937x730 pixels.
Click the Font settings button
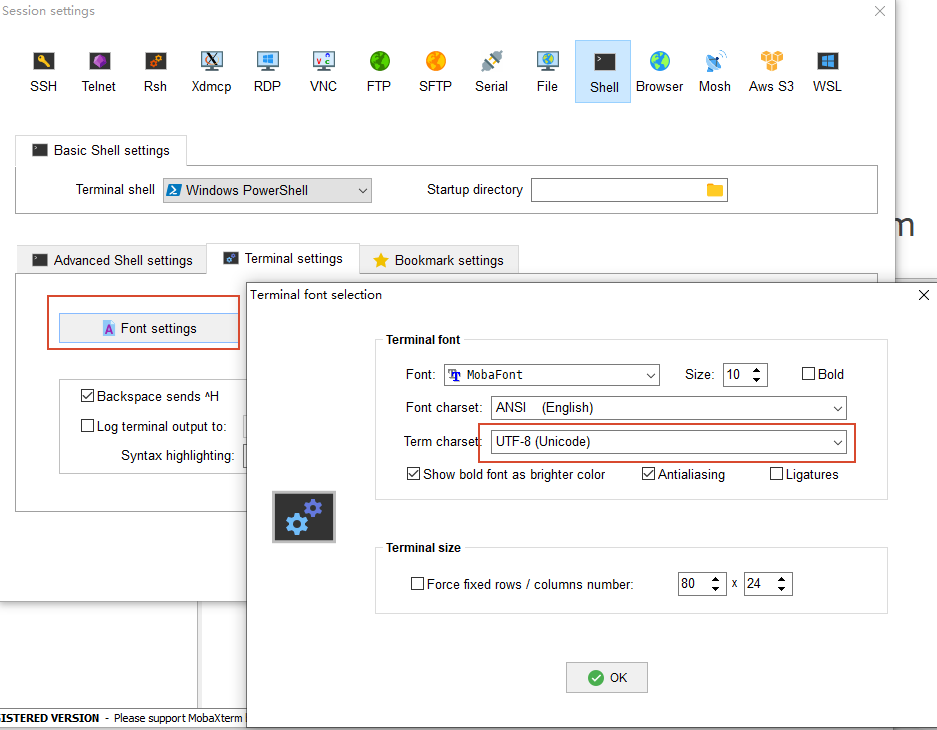pos(149,328)
